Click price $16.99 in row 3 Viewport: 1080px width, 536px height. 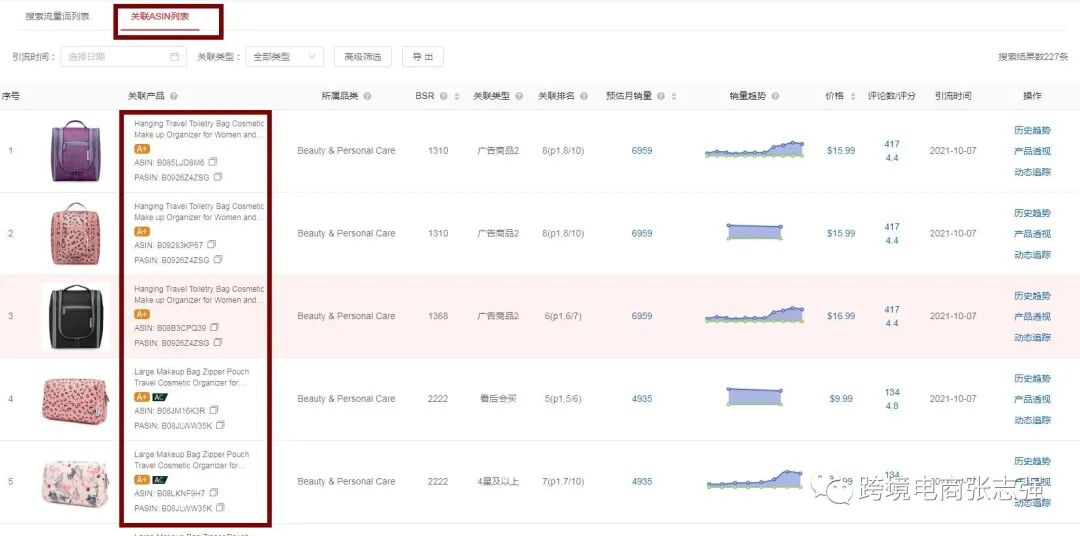(841, 316)
